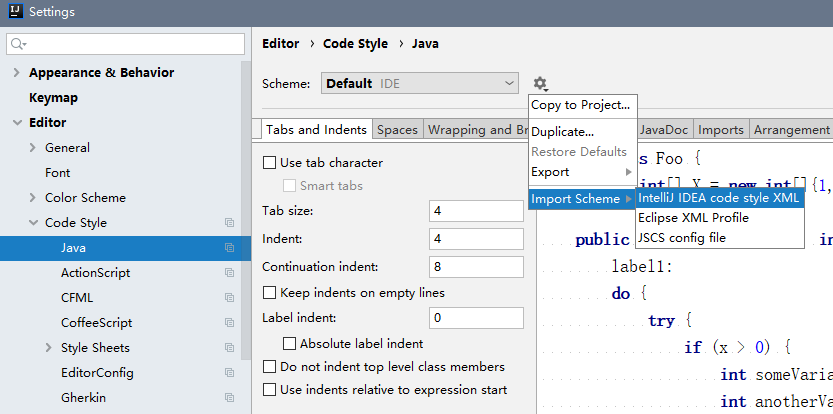Click the project-level copy icon beside Style Sheets
The height and width of the screenshot is (414, 833).
[x=229, y=348]
